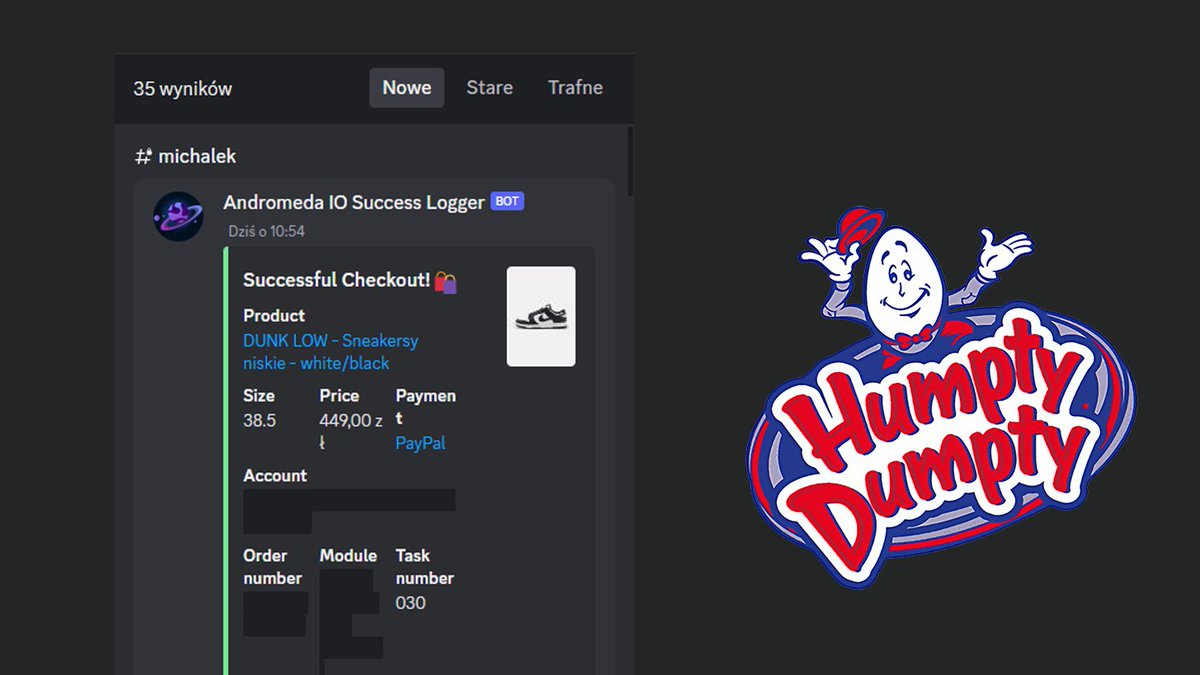The image size is (1200, 675).
Task: Click the Task number label
Action: click(x=424, y=567)
